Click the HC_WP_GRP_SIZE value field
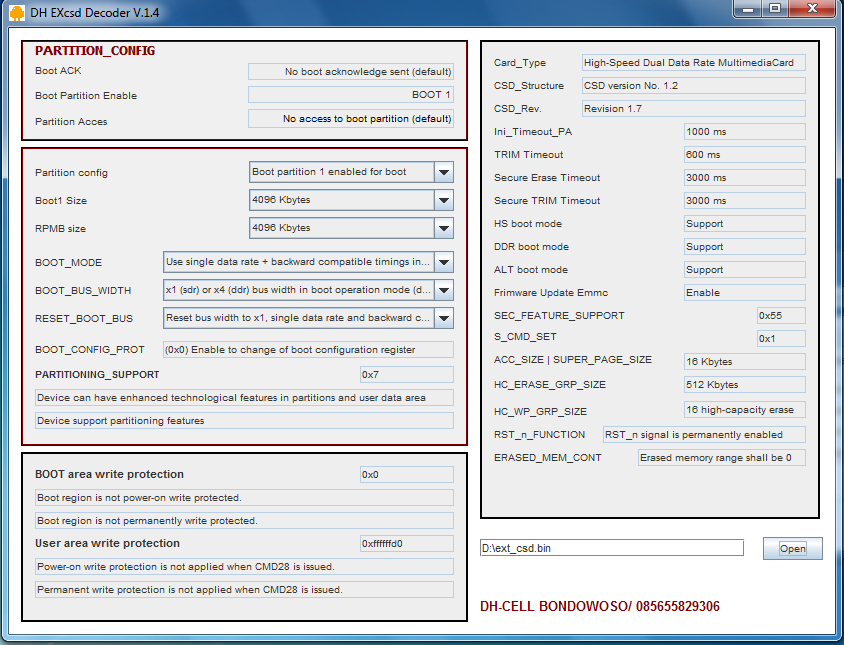The height and width of the screenshot is (645, 844). coord(745,410)
